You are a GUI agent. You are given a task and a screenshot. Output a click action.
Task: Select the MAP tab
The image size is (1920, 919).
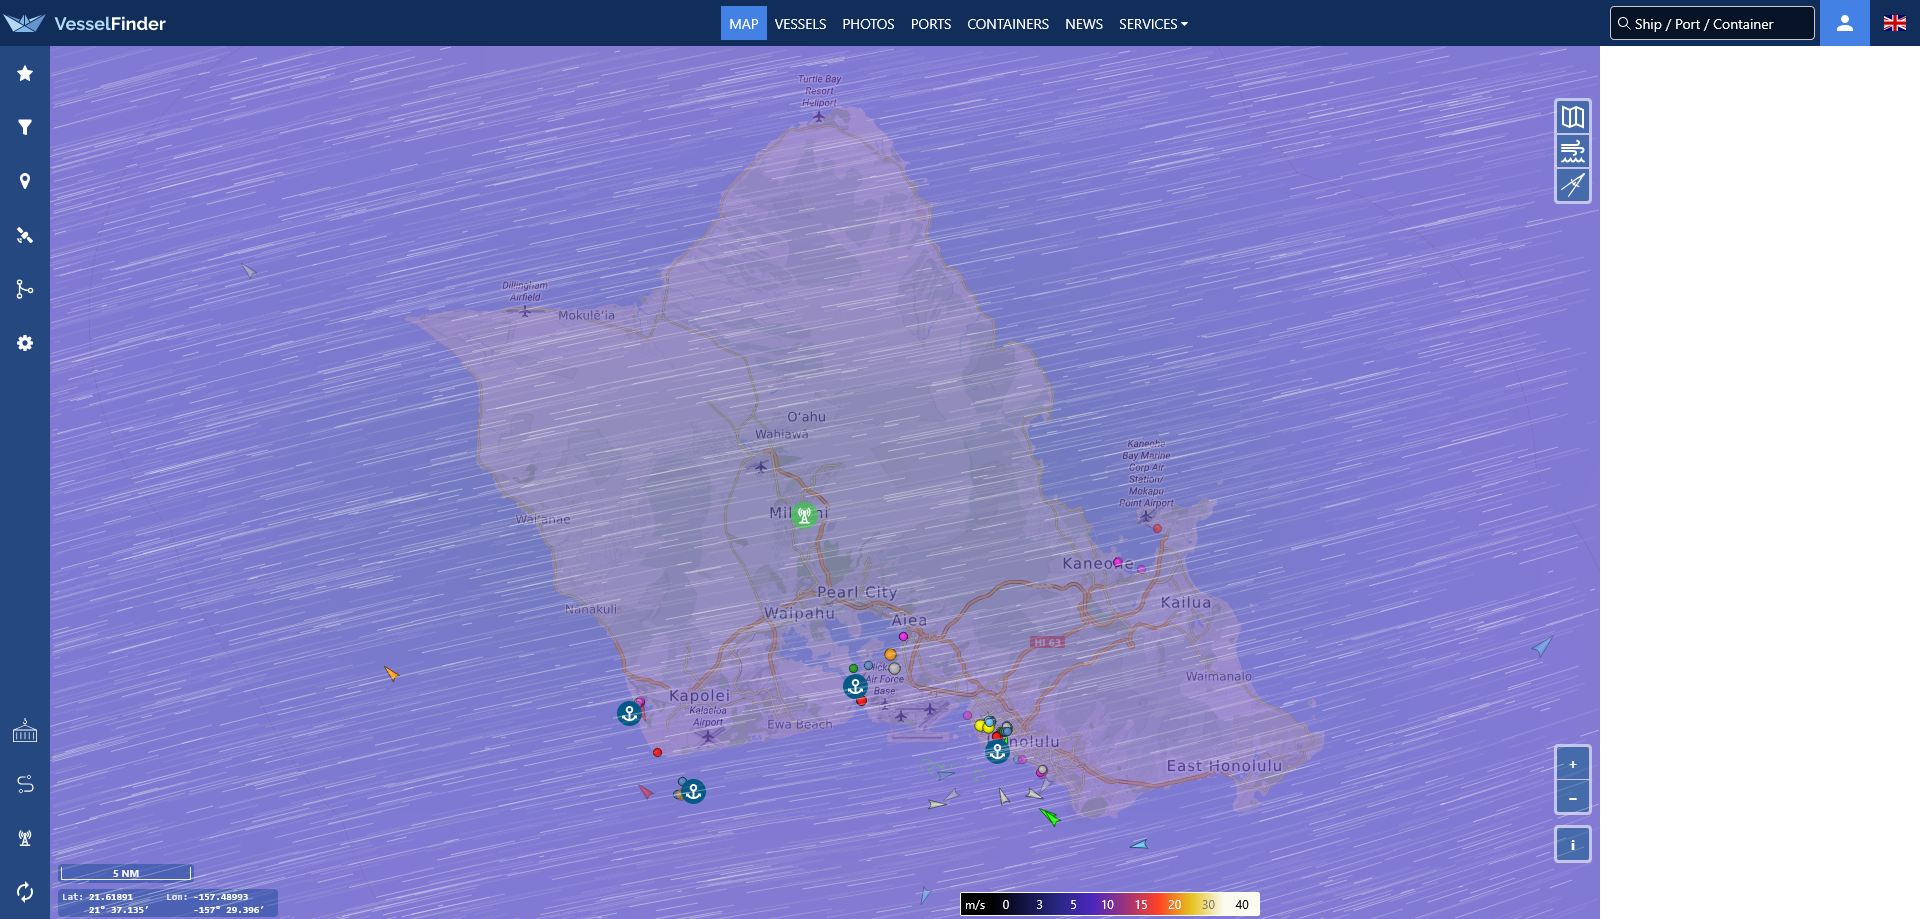click(x=744, y=23)
